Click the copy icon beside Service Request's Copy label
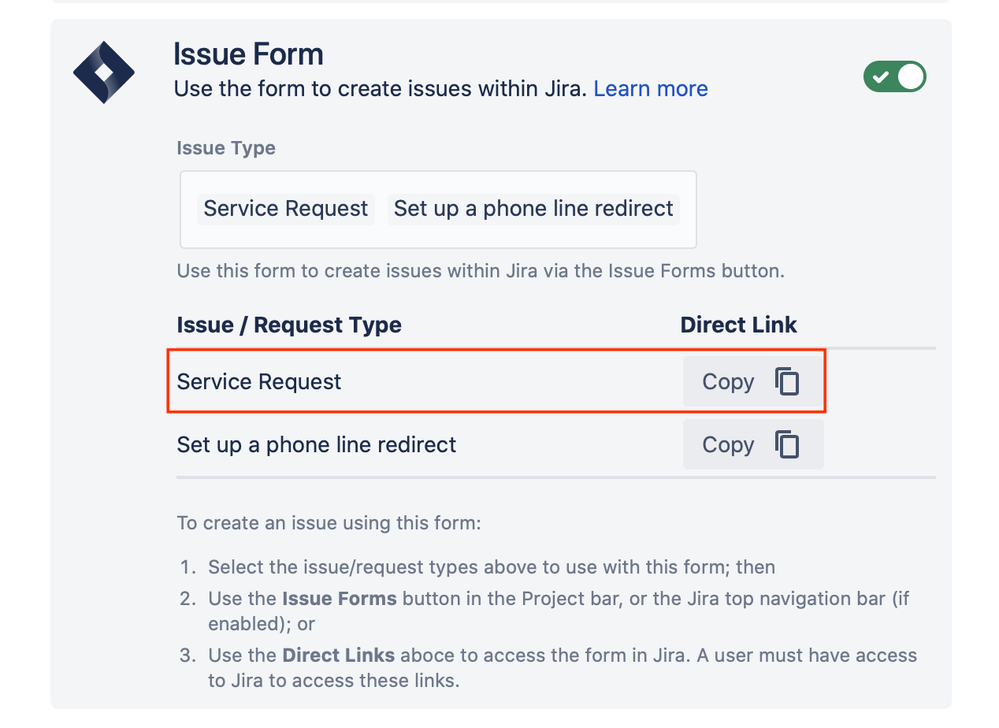This screenshot has height=728, width=999. [x=786, y=381]
